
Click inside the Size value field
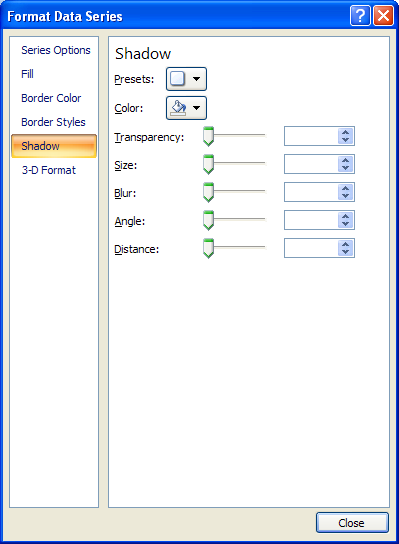click(x=311, y=164)
